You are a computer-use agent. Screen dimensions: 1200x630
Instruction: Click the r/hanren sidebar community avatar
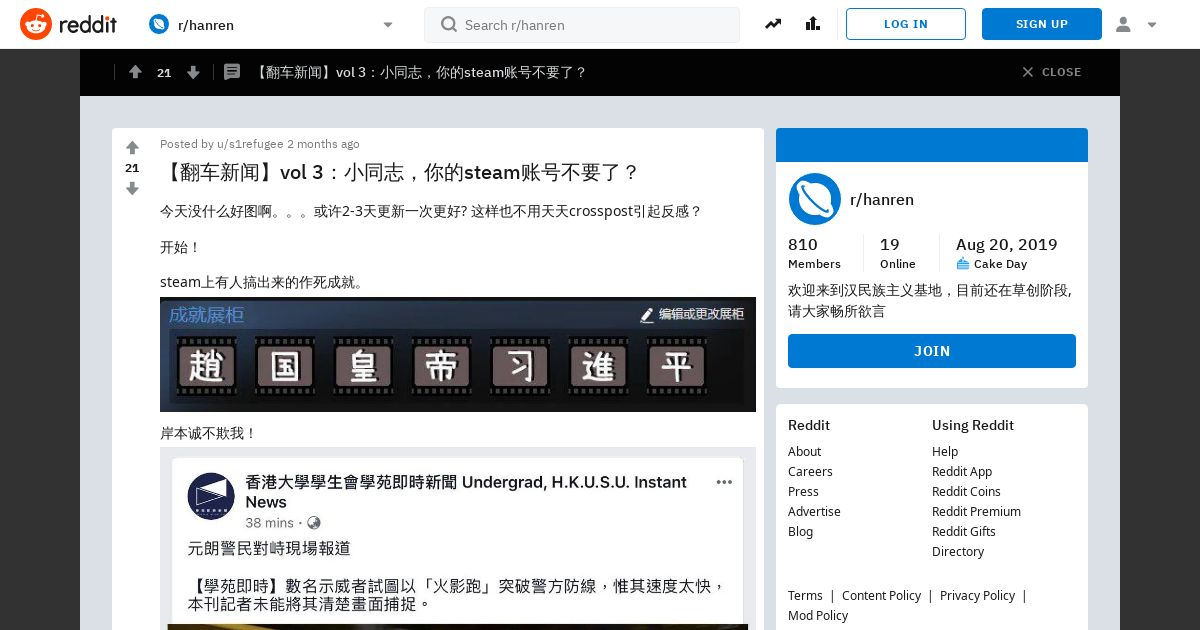[x=814, y=199]
